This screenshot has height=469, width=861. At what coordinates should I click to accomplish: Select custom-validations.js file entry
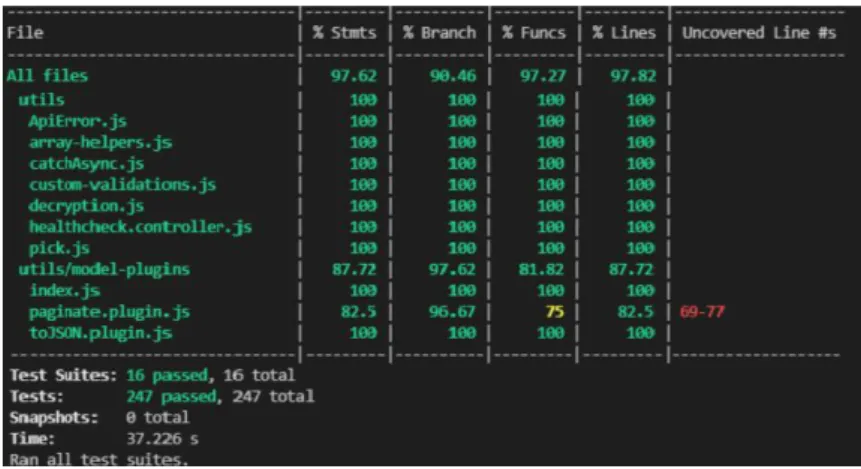122,185
